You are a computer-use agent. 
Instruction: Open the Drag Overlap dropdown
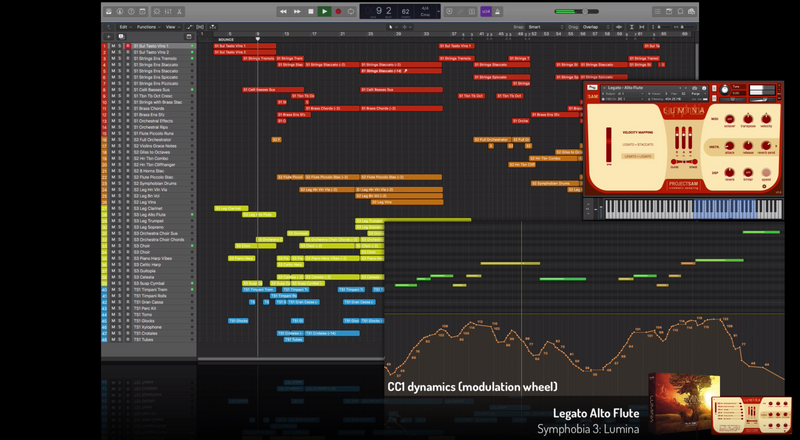coord(596,27)
